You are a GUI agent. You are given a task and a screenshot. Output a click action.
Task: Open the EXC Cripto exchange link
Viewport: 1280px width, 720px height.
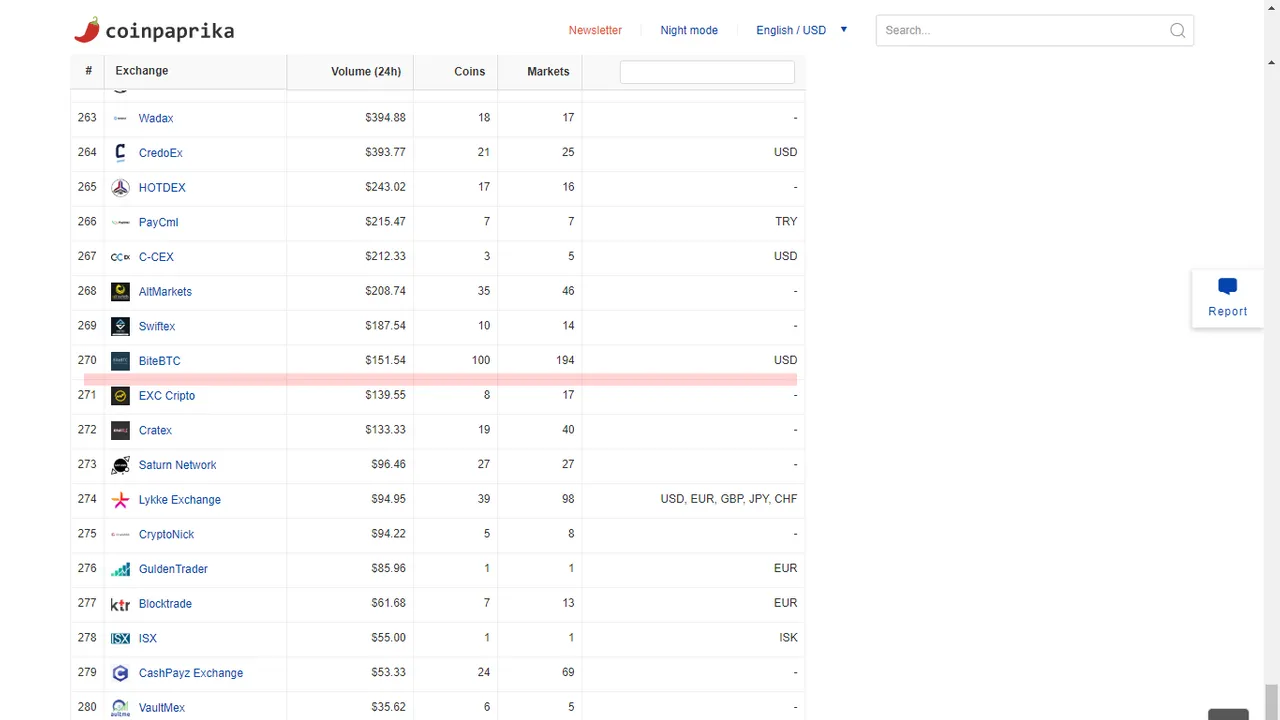(167, 396)
